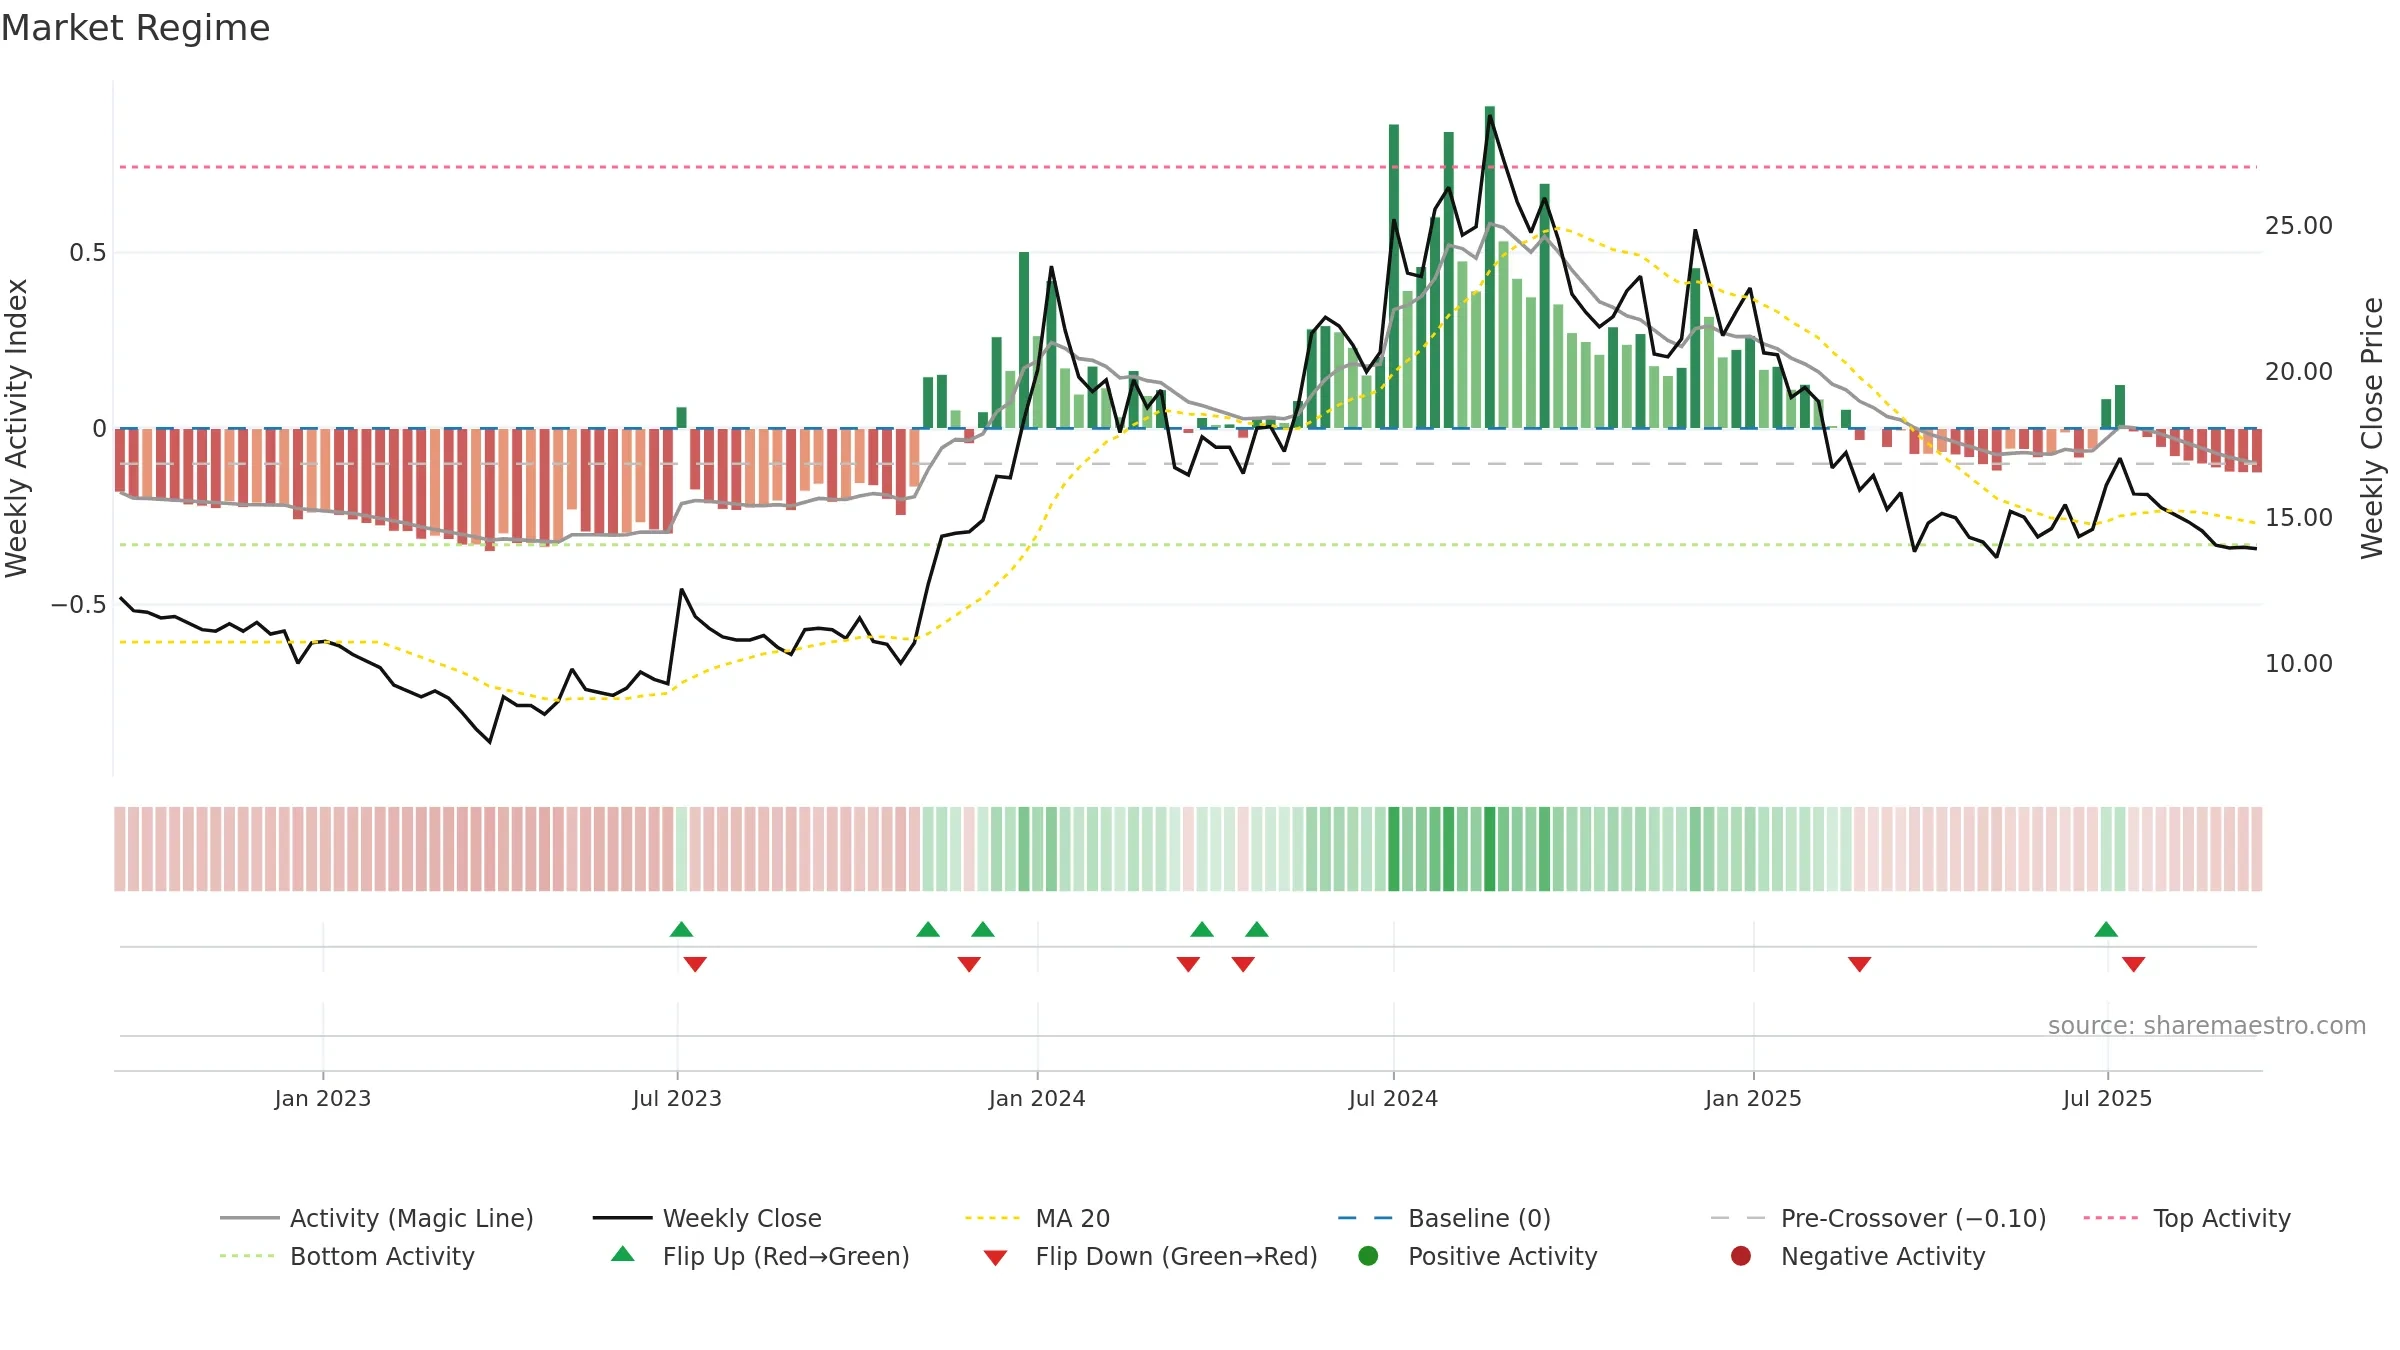Select the Positive Activity legend entry
The width and height of the screenshot is (2400, 1350).
click(x=1477, y=1256)
